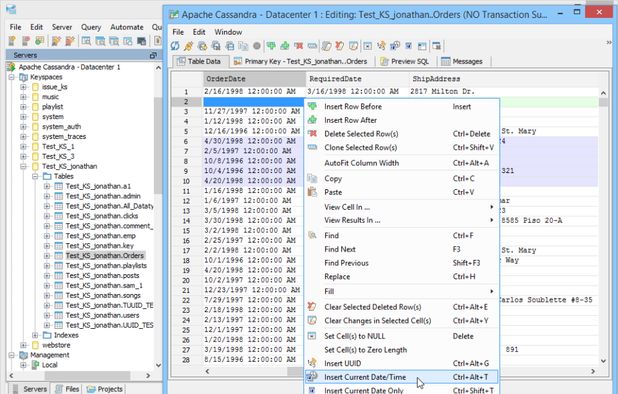The image size is (618, 394).
Task: Expand the music keyspace node
Action: click(x=24, y=97)
